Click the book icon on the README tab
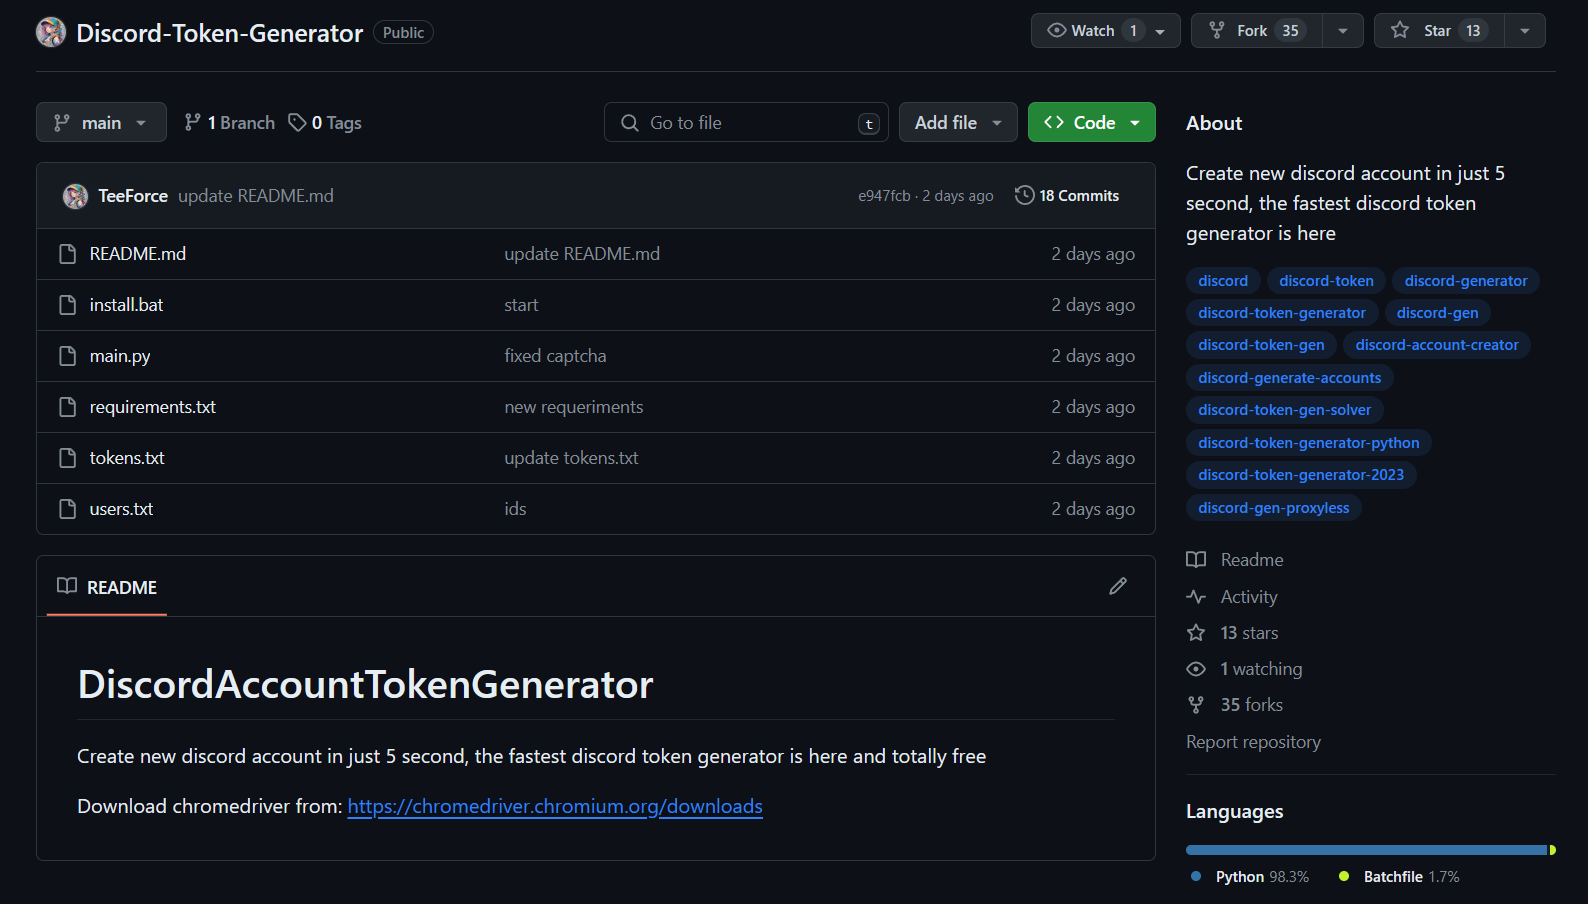This screenshot has height=904, width=1588. pyautogui.click(x=67, y=586)
